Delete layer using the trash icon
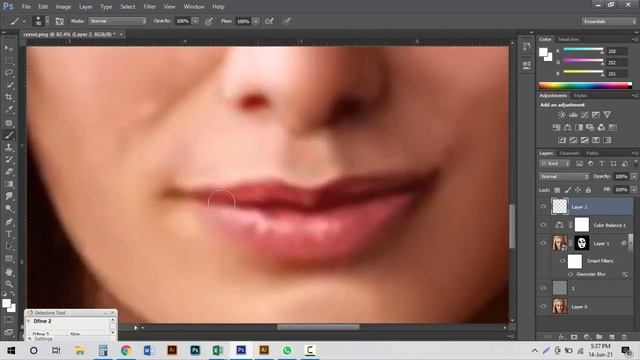 pyautogui.click(x=624, y=337)
